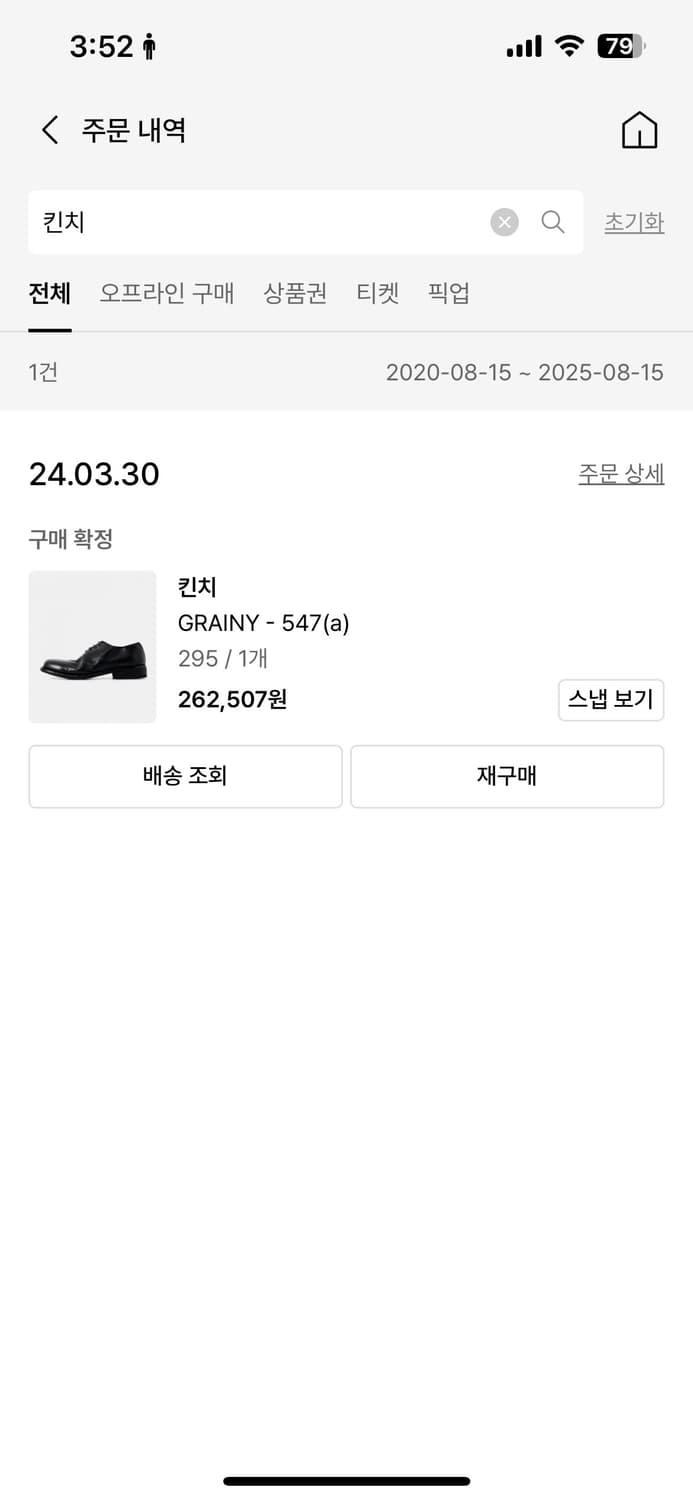The image size is (693, 1500).
Task: Open the date range 2020-08-15 ~ 2025-08-15 selector
Action: pos(525,373)
